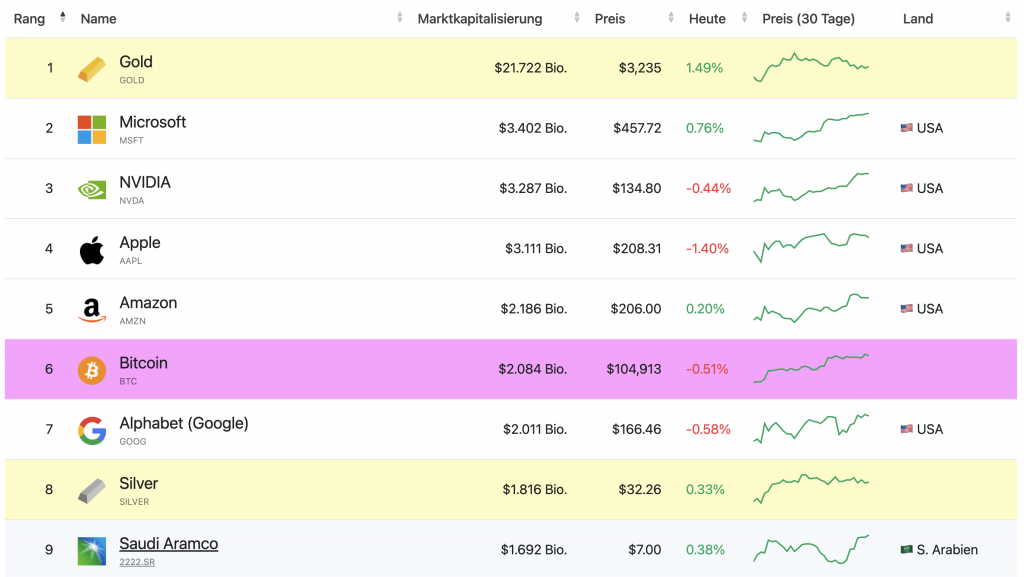Toggle sorting on the Rang column arrow

pos(61,17)
